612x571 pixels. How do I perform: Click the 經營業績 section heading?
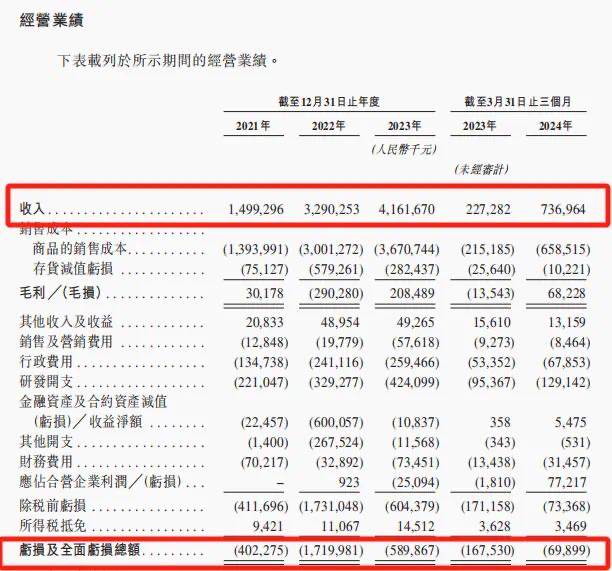[50, 21]
